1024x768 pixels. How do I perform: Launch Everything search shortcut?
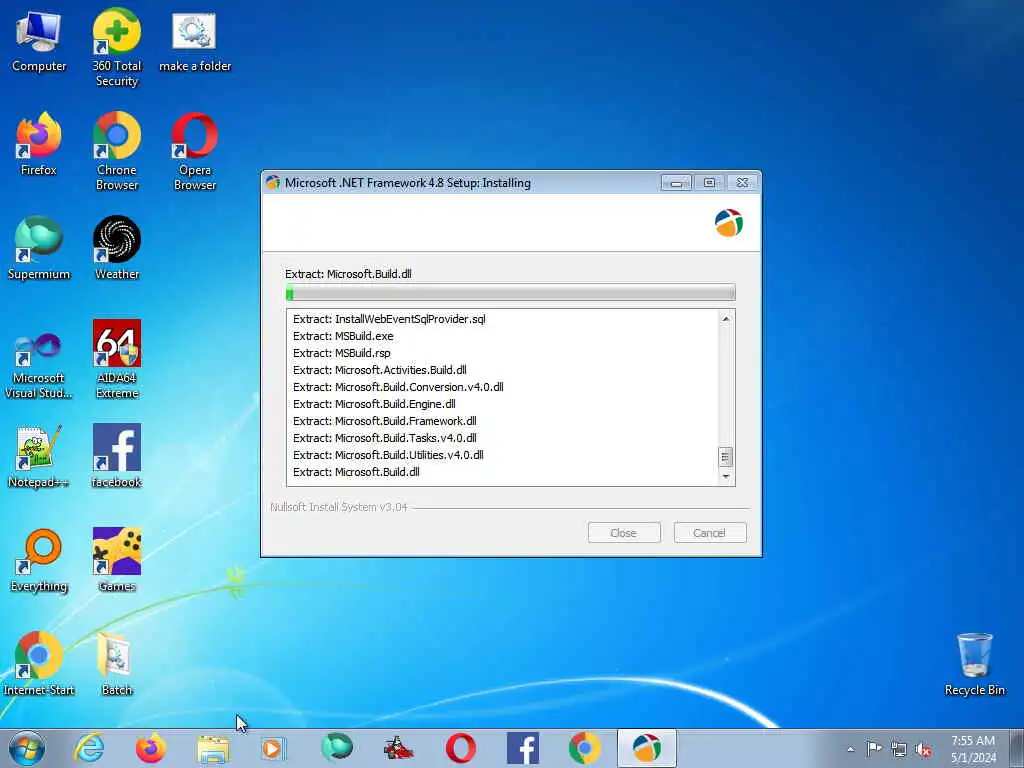pos(39,560)
